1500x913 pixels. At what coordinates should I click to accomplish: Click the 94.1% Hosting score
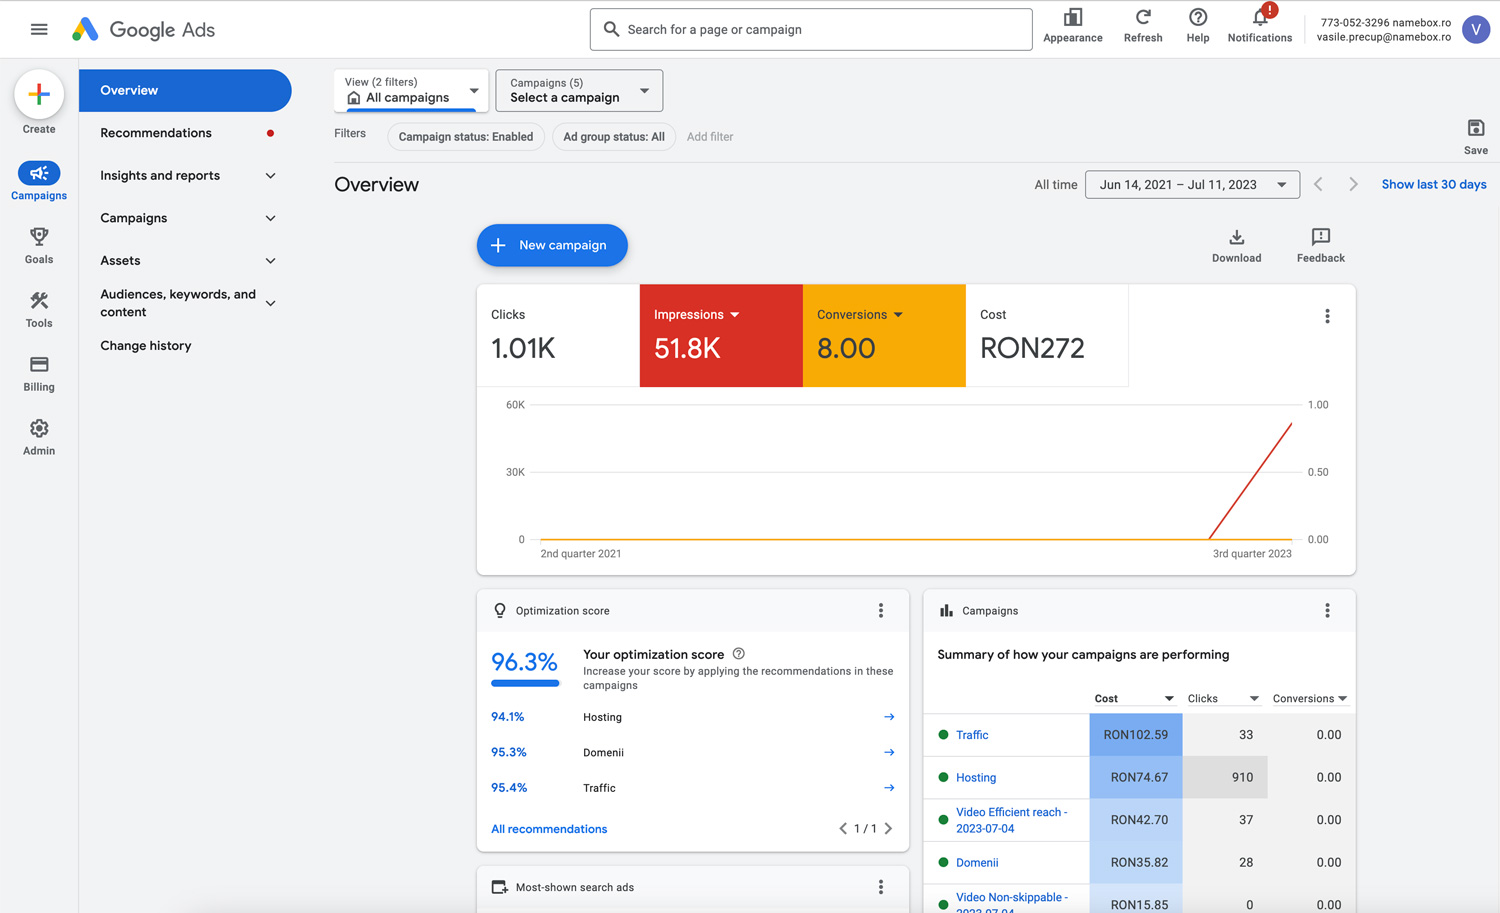(x=508, y=717)
